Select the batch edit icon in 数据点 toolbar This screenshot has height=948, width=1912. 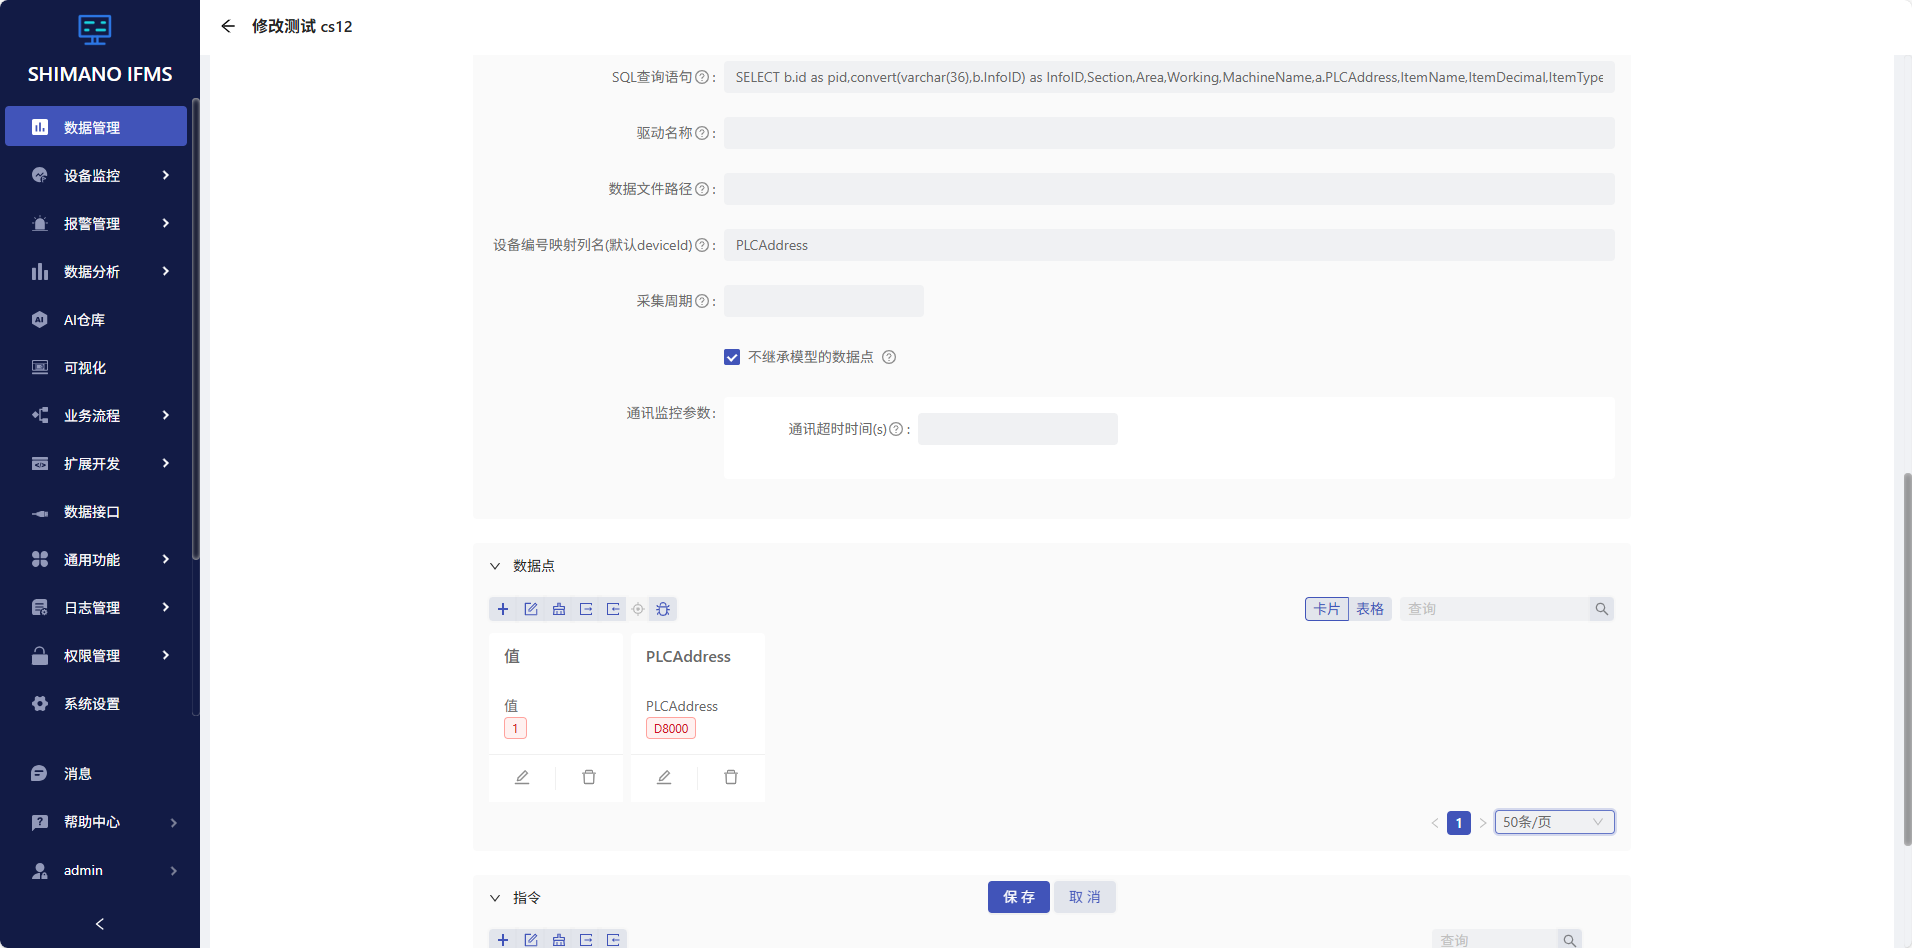tap(531, 609)
